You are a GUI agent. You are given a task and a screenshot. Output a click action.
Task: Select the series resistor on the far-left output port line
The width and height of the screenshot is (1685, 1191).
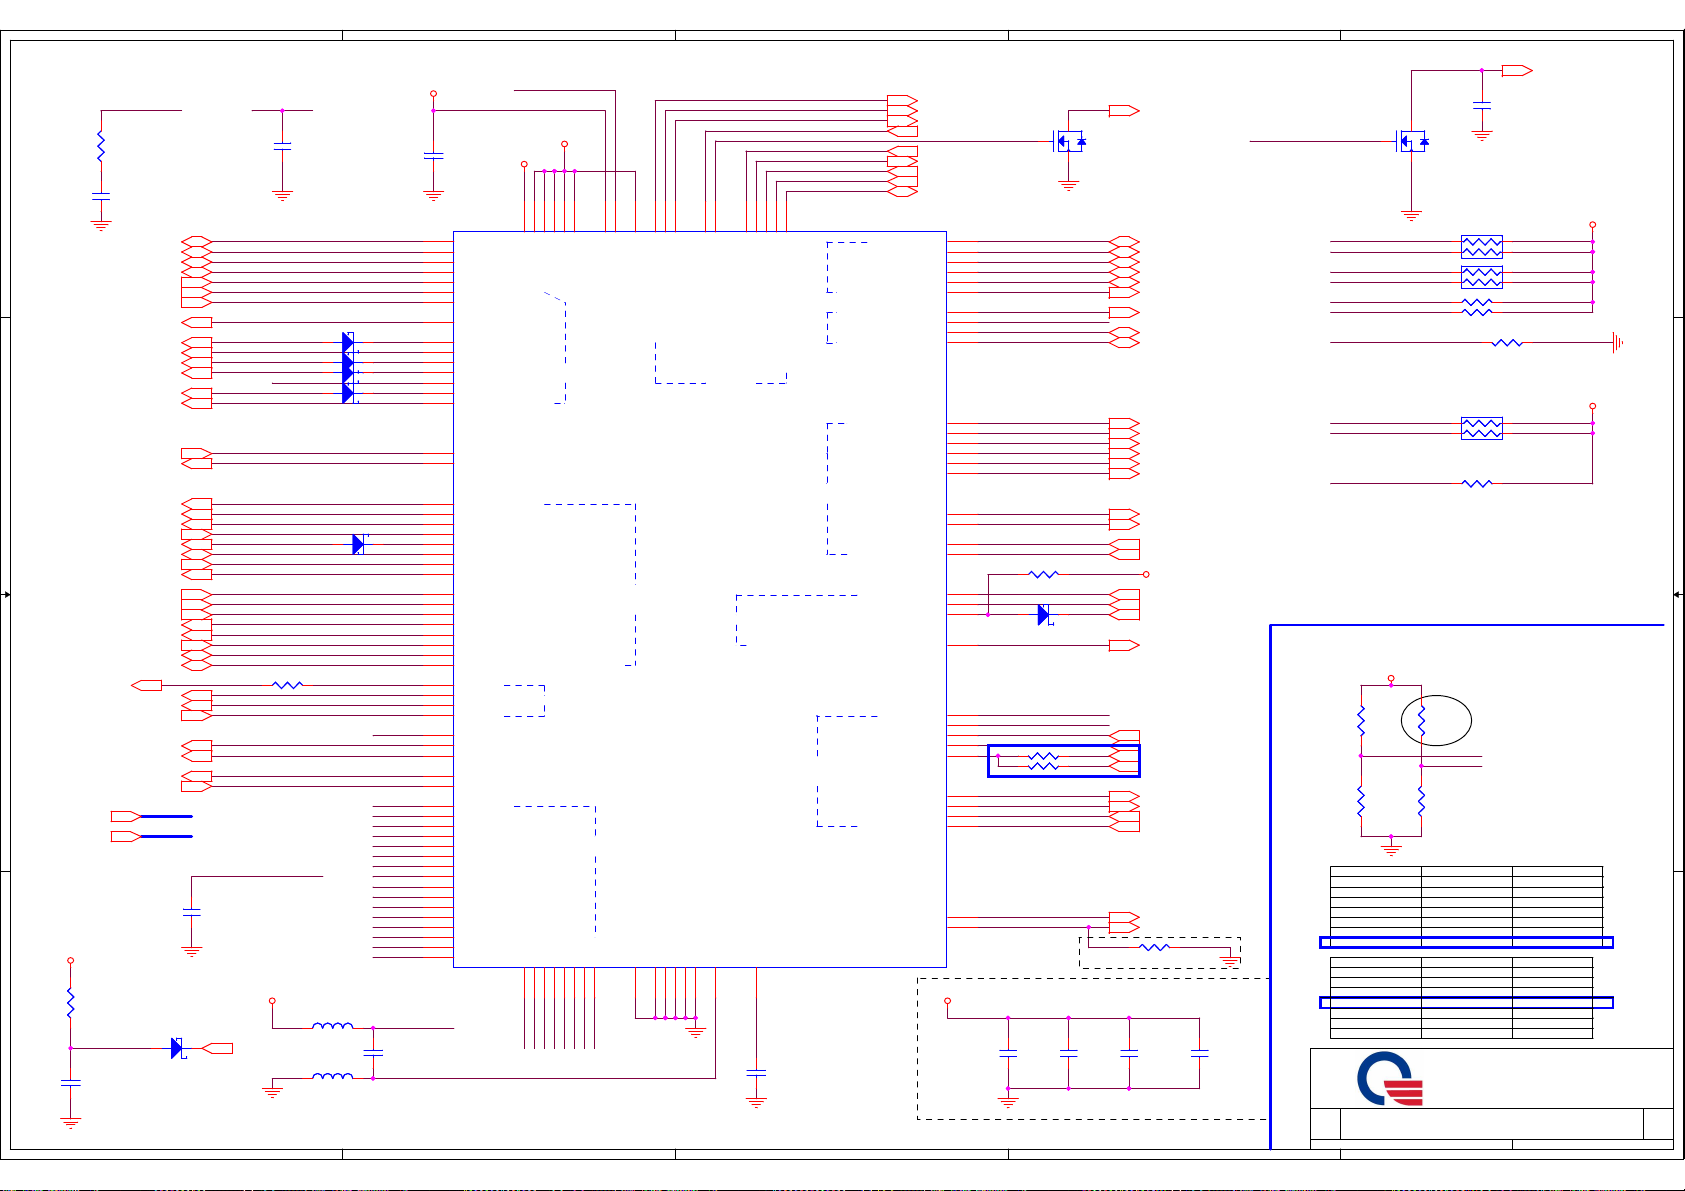click(x=287, y=685)
